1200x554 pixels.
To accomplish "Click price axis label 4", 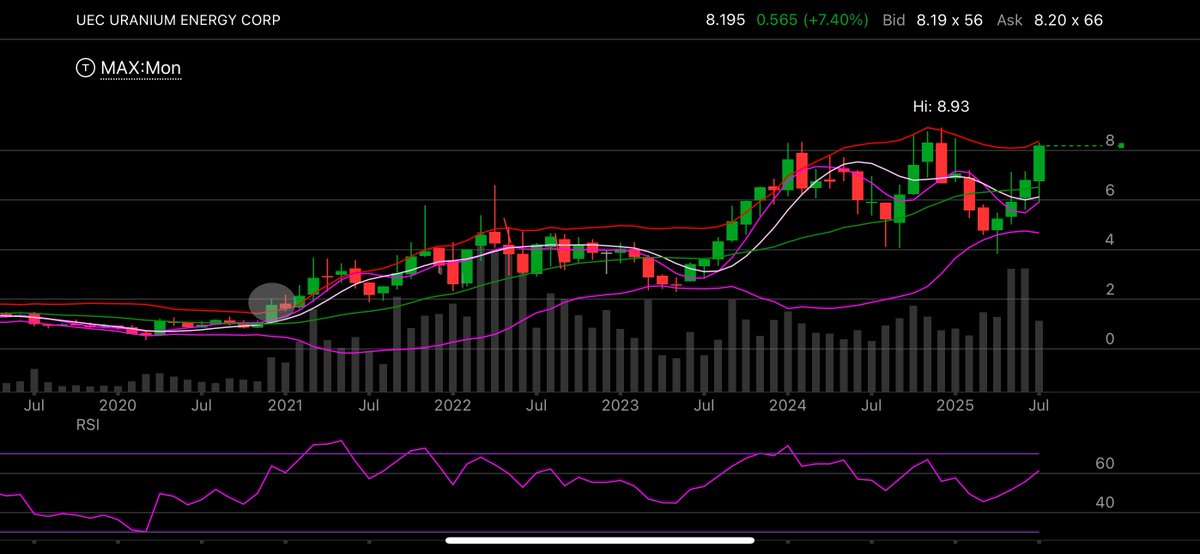I will pos(1110,241).
